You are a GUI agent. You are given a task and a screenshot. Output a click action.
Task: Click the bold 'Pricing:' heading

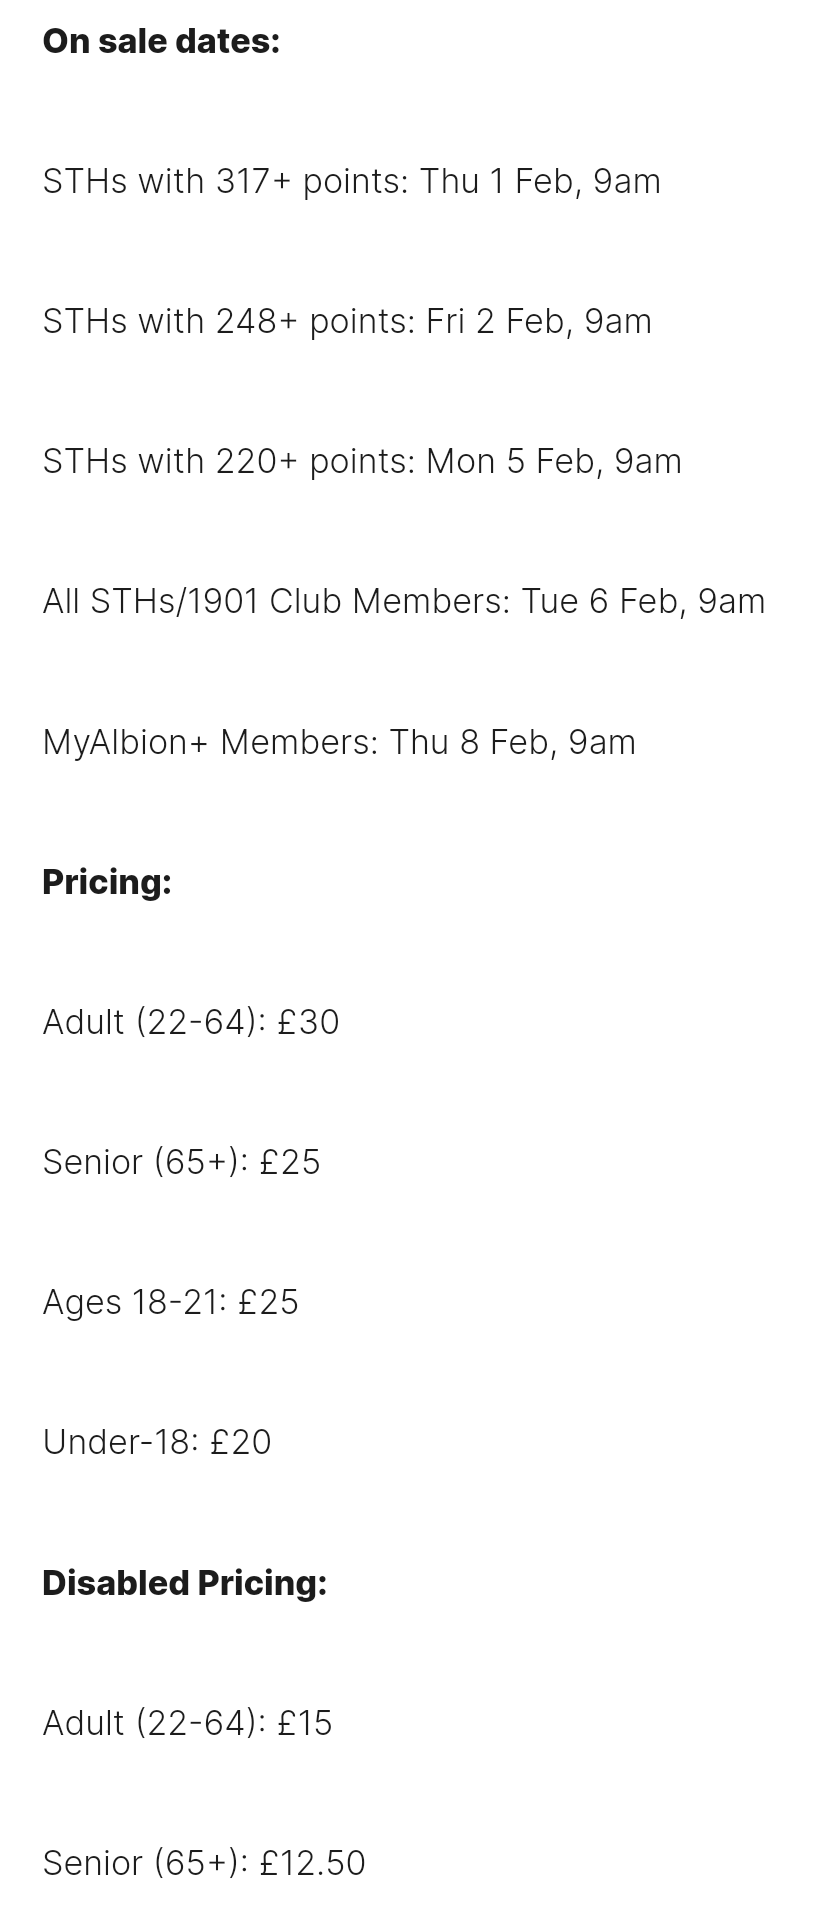107,882
